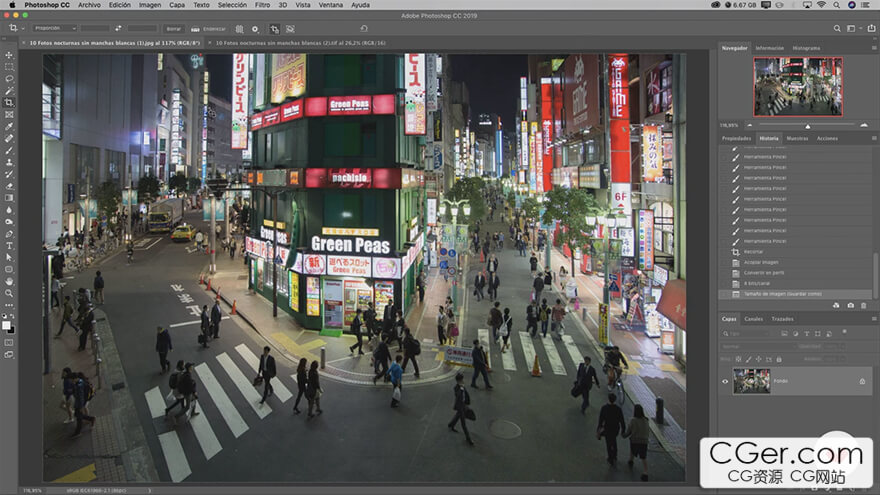880x495 pixels.
Task: Click Fondo layer lock icon
Action: [863, 382]
